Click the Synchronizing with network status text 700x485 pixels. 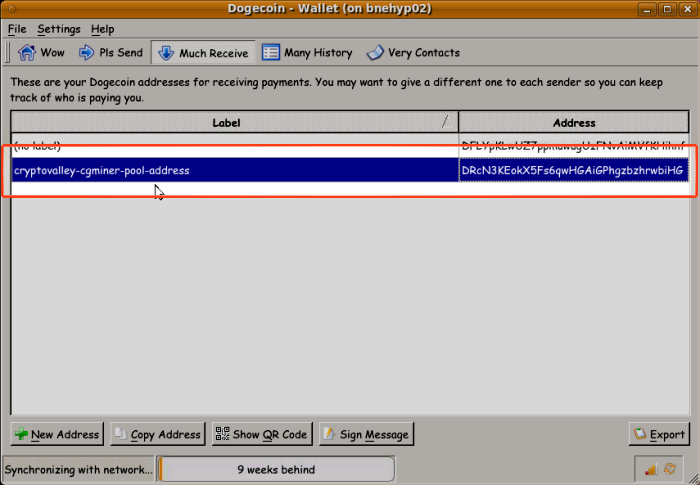(79, 469)
